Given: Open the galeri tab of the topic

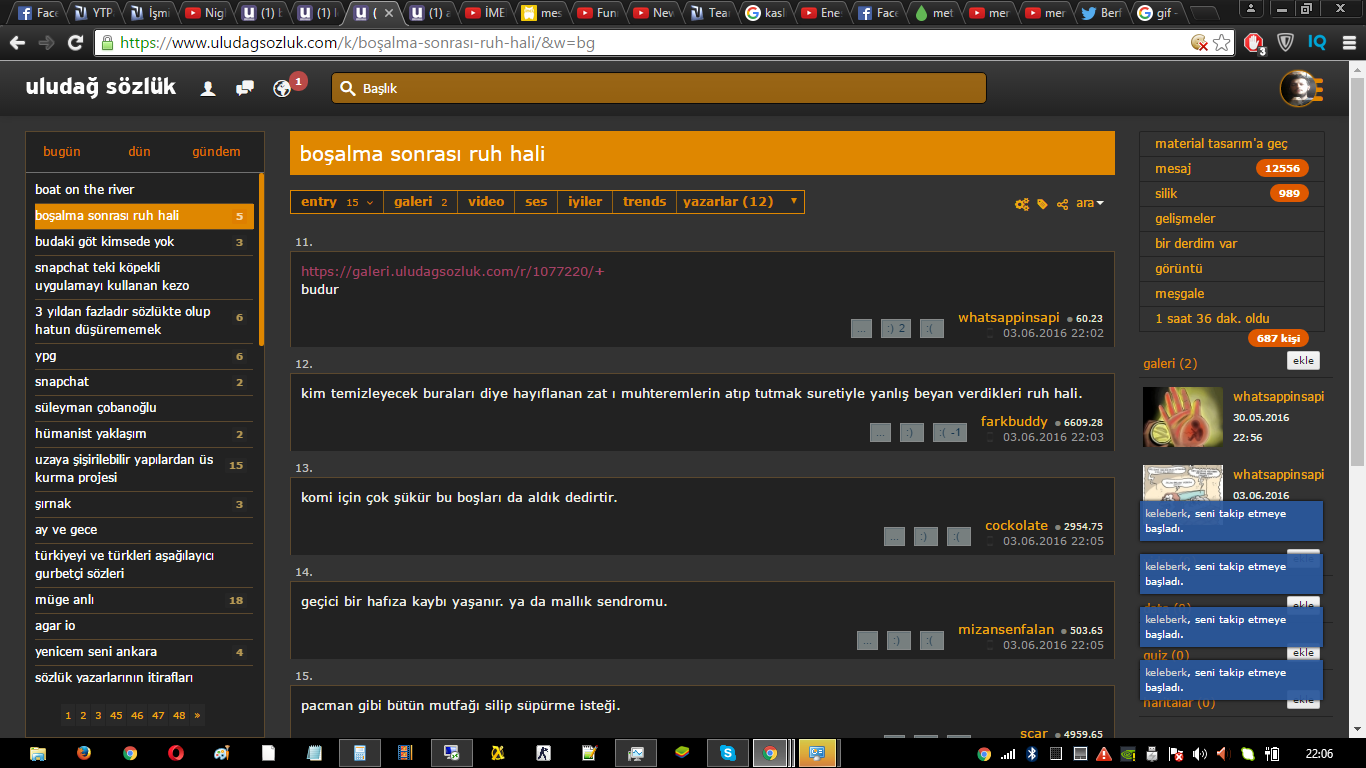Looking at the screenshot, I should pos(420,202).
